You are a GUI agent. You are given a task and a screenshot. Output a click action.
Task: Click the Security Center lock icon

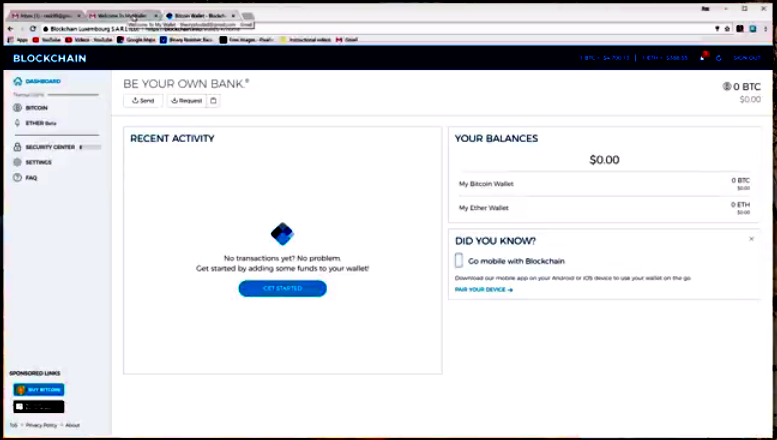(x=17, y=147)
